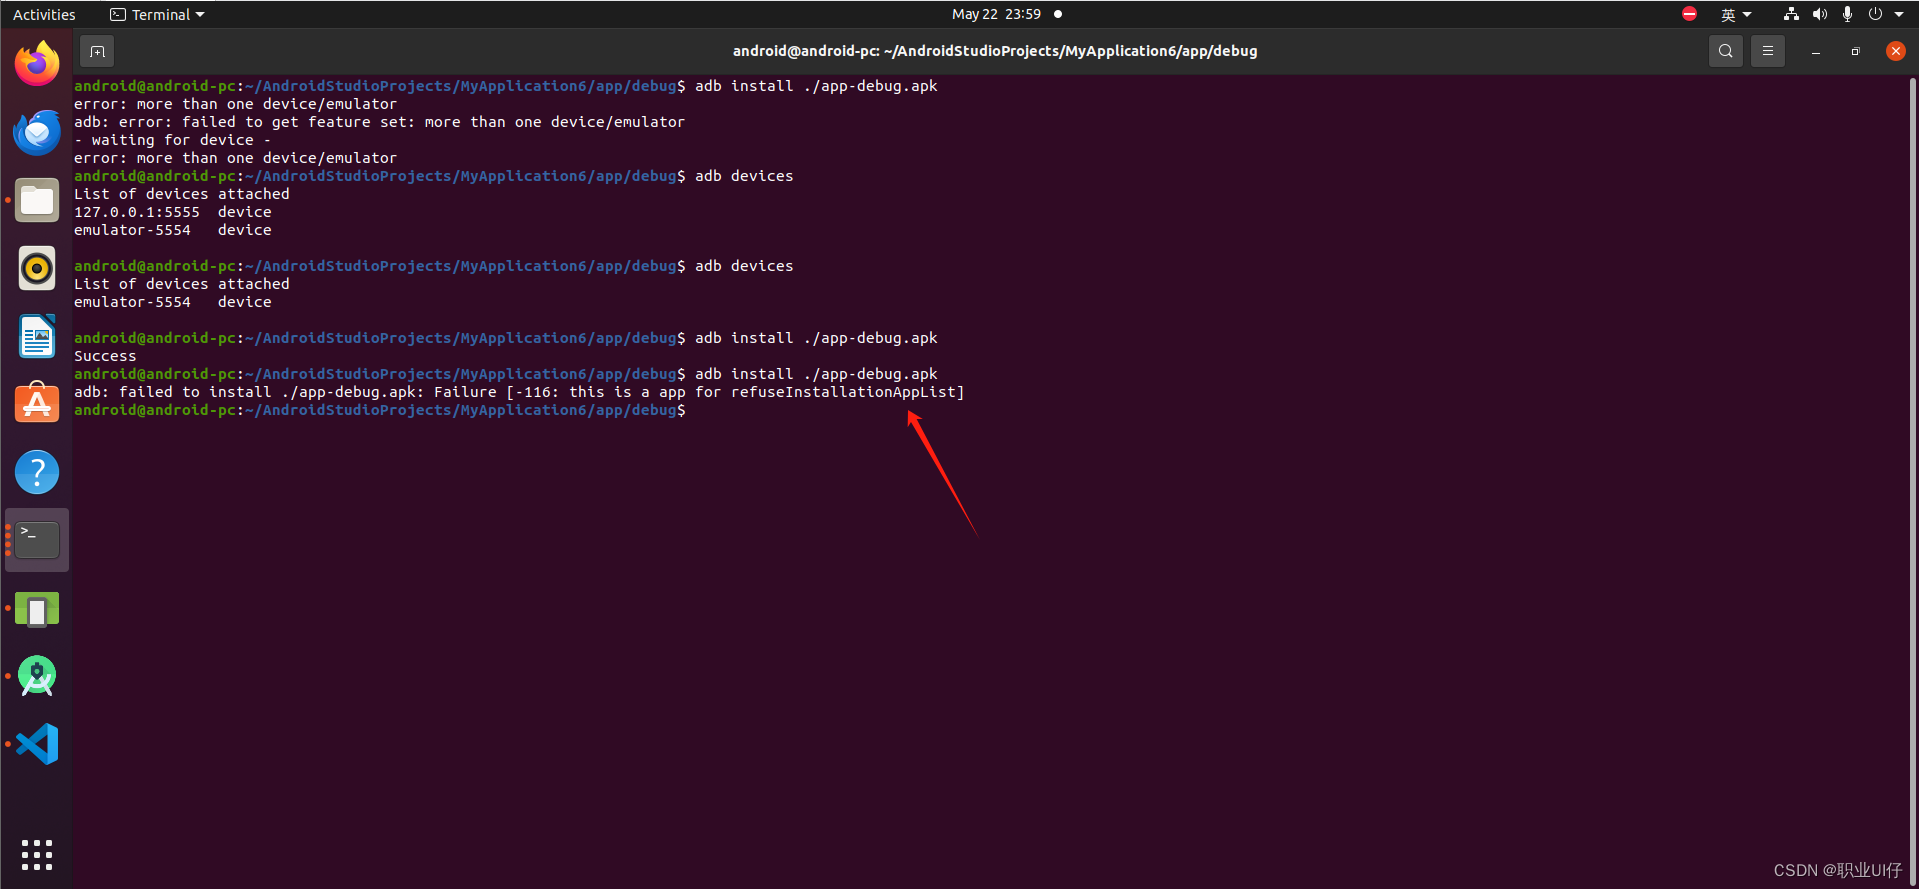This screenshot has height=889, width=1919.
Task: Click the last empty terminal prompt line
Action: pyautogui.click(x=380, y=410)
